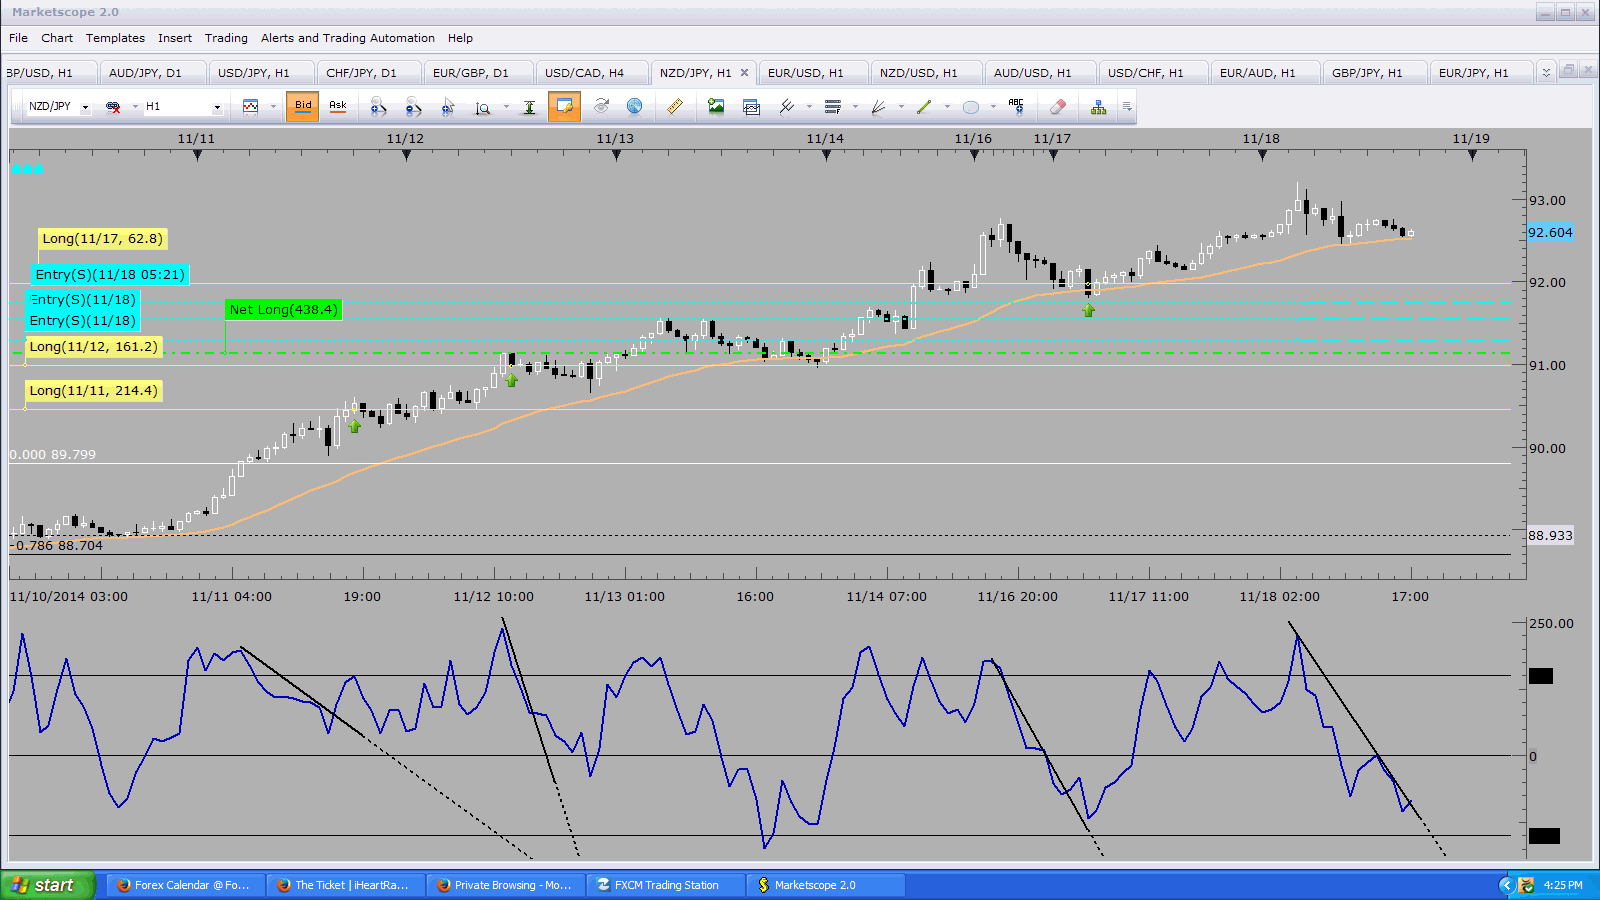The width and height of the screenshot is (1600, 900).
Task: Toggle the Bid price button
Action: 302,106
